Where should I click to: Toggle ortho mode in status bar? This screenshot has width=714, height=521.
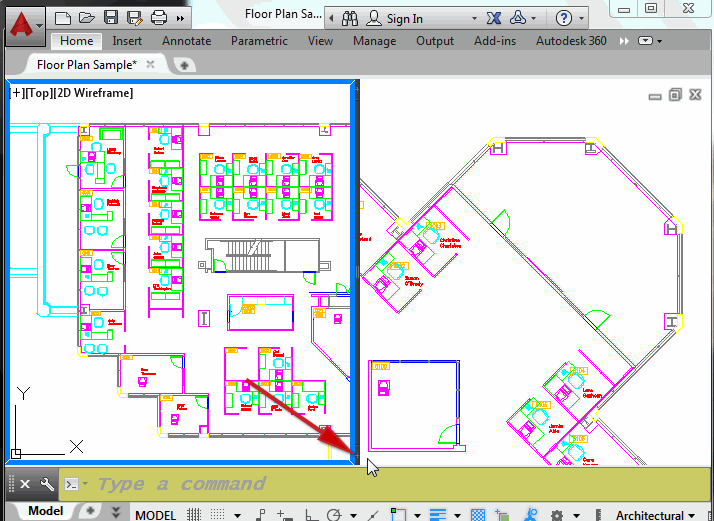pos(310,515)
